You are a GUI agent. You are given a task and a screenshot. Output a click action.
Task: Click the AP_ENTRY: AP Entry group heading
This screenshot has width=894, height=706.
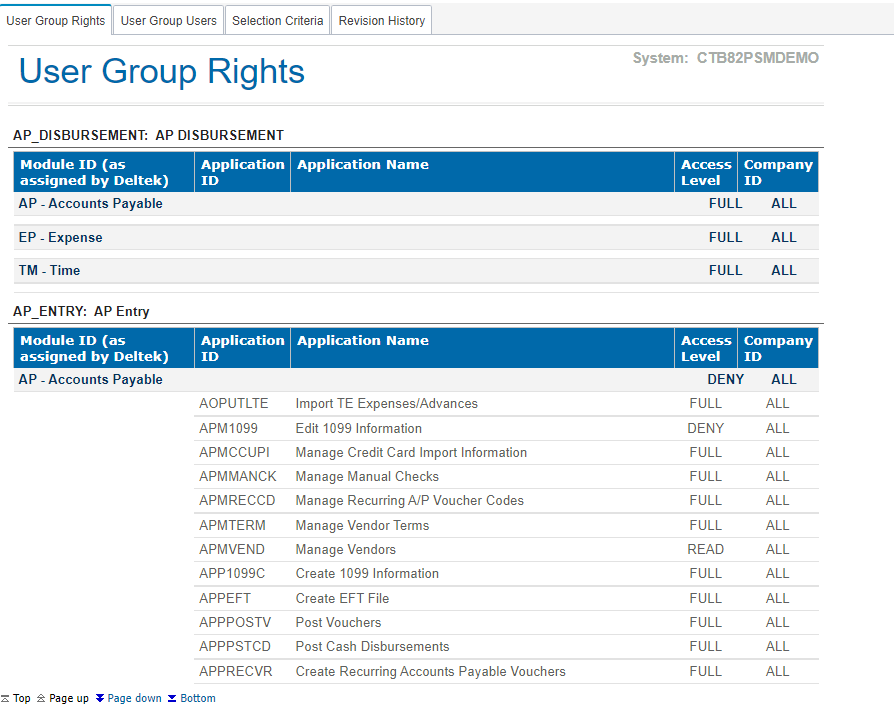(x=81, y=311)
